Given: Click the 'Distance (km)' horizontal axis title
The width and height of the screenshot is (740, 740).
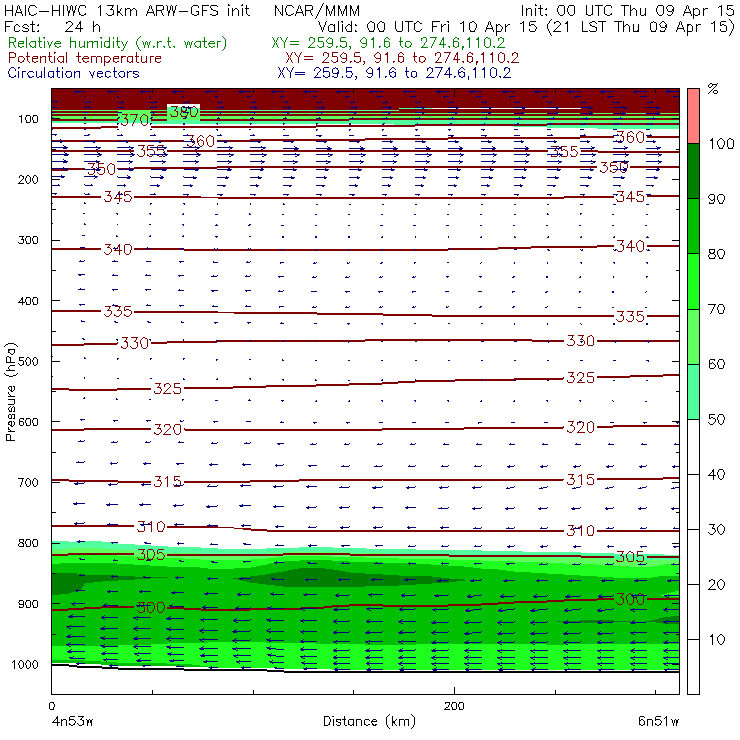Looking at the screenshot, I should point(369,721).
